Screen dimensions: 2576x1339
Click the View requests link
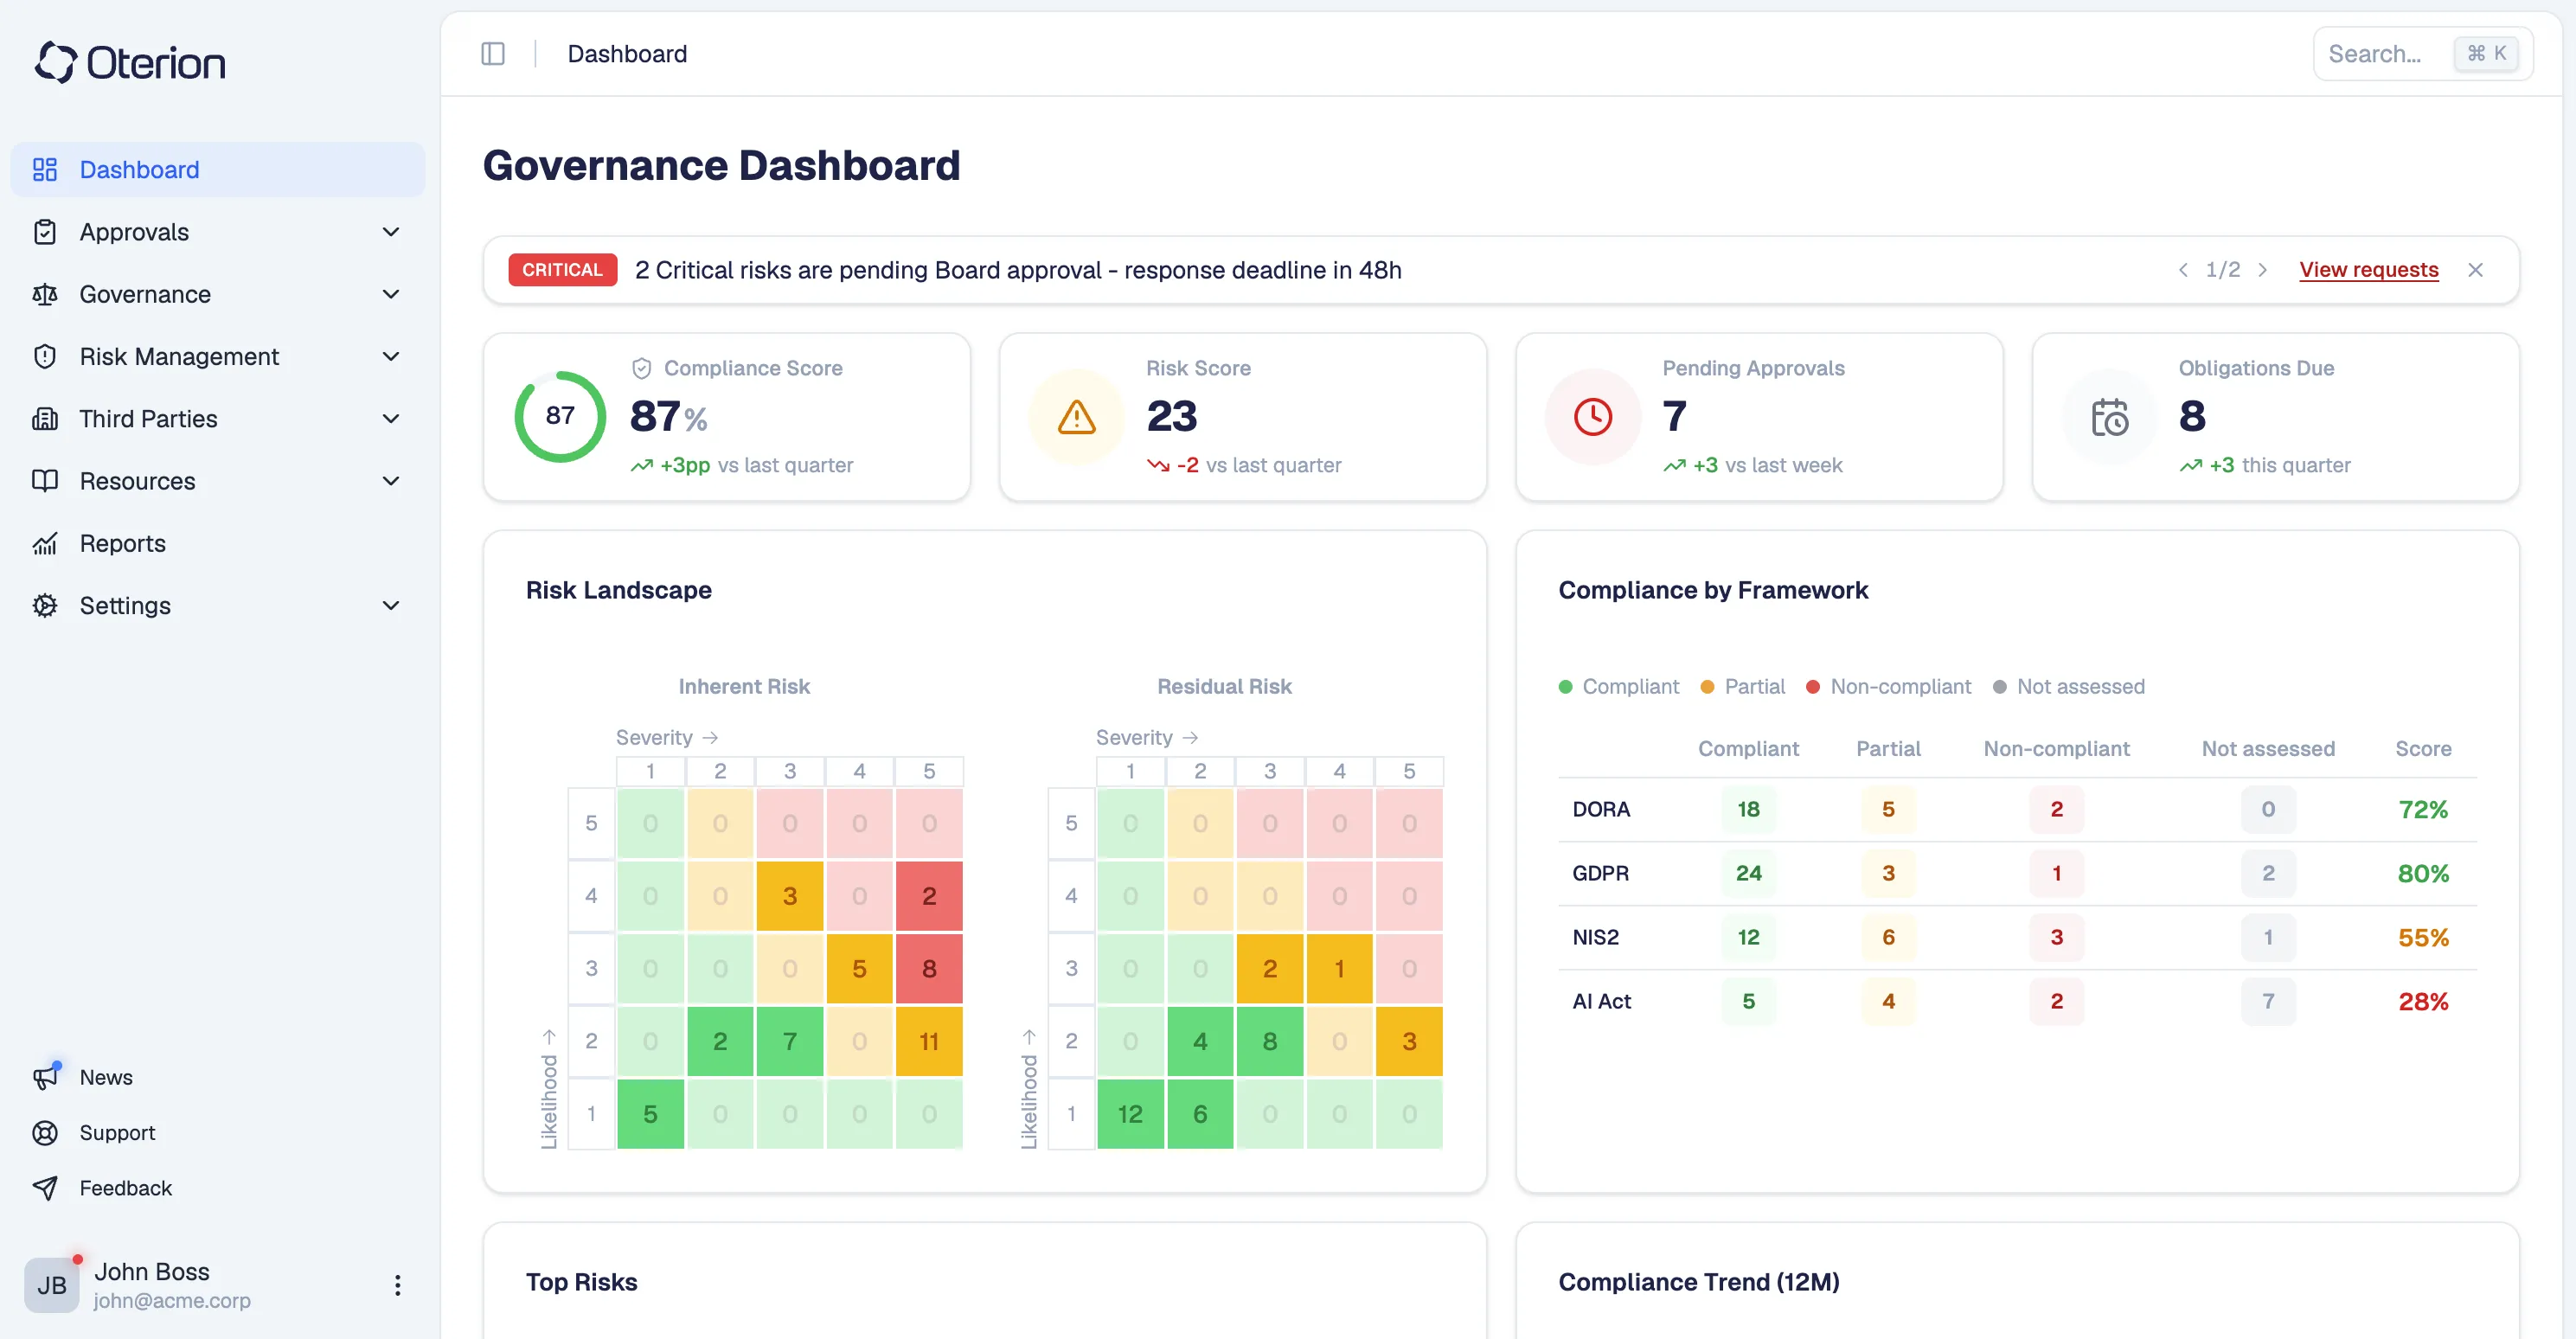coord(2368,270)
